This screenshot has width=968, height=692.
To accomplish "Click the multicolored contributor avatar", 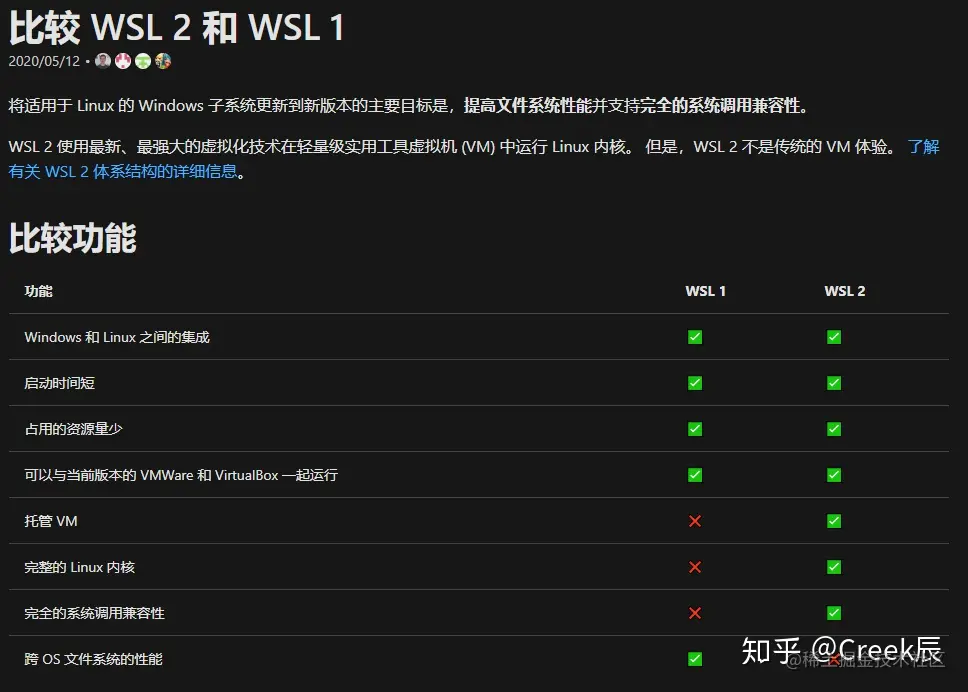I will click(163, 61).
